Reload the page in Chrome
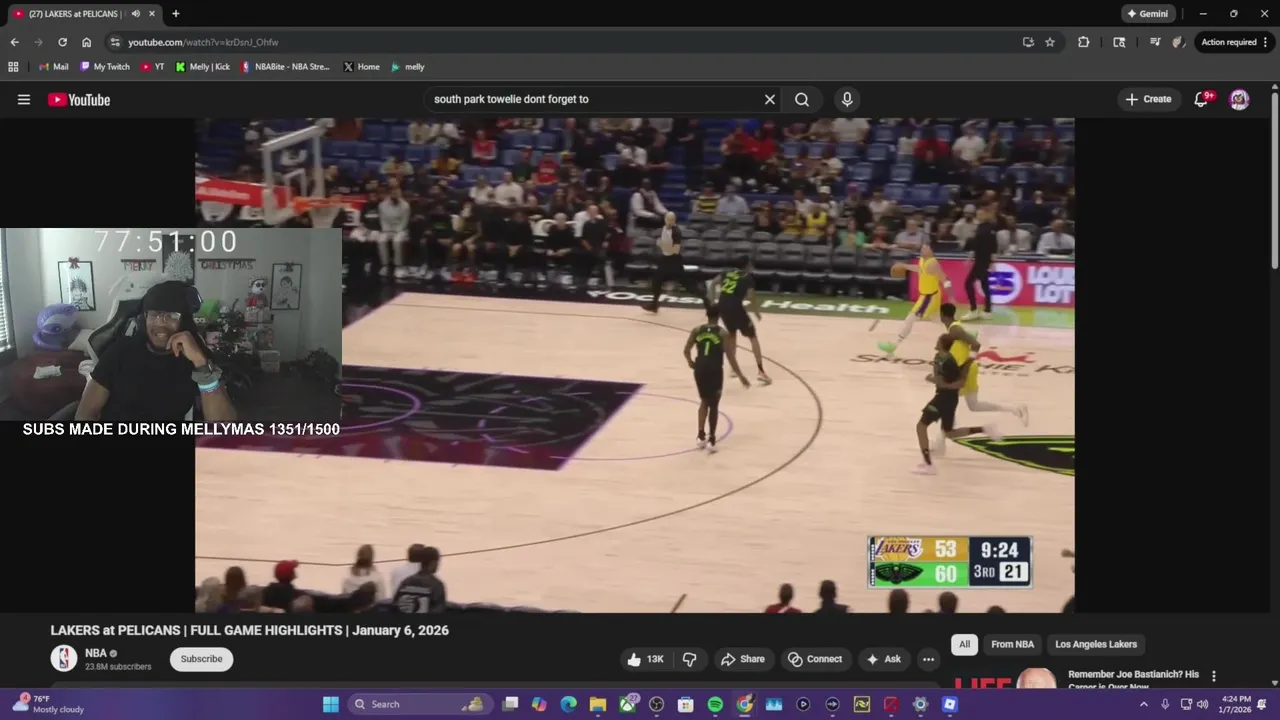The image size is (1280, 720). tap(62, 42)
